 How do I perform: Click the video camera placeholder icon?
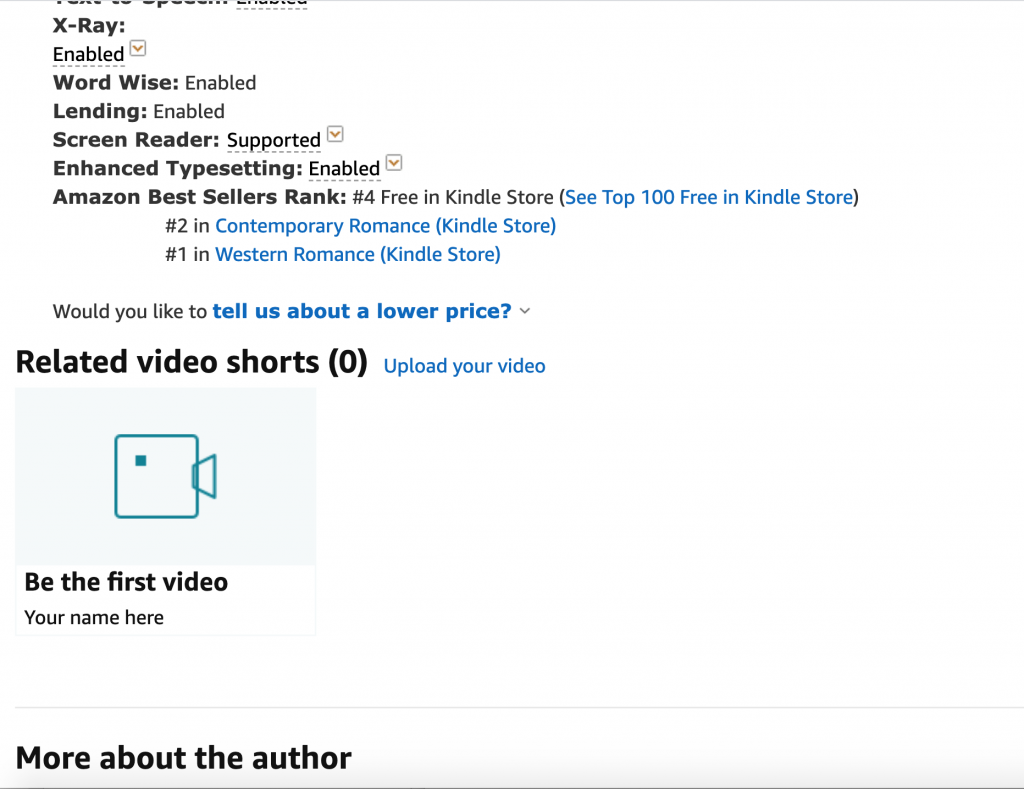166,476
